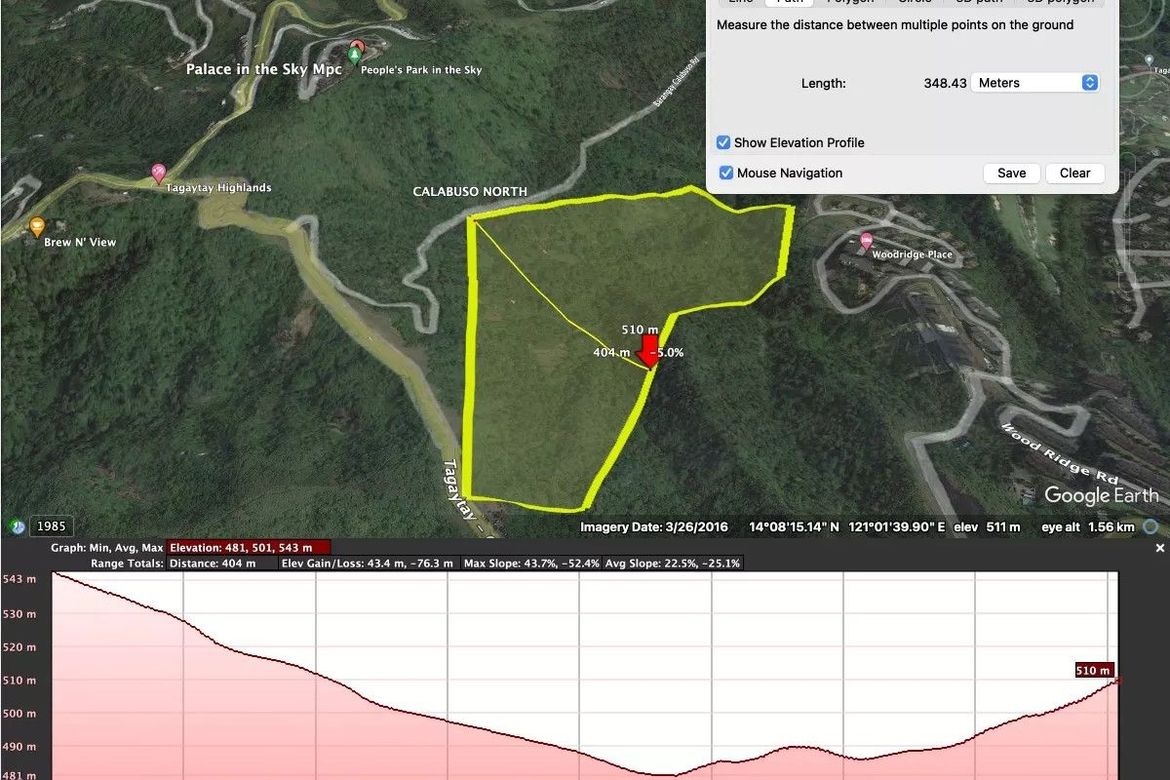The height and width of the screenshot is (780, 1170).
Task: Click the -5.0% slope label on the map
Action: pos(667,352)
